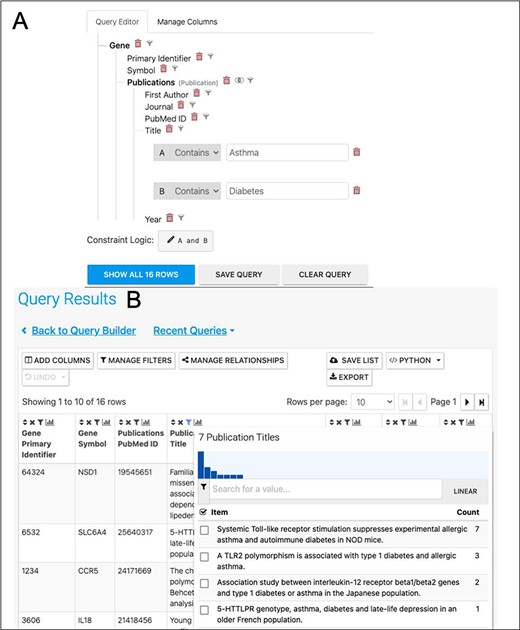
Task: Delete the Title attribute
Action: 169,129
